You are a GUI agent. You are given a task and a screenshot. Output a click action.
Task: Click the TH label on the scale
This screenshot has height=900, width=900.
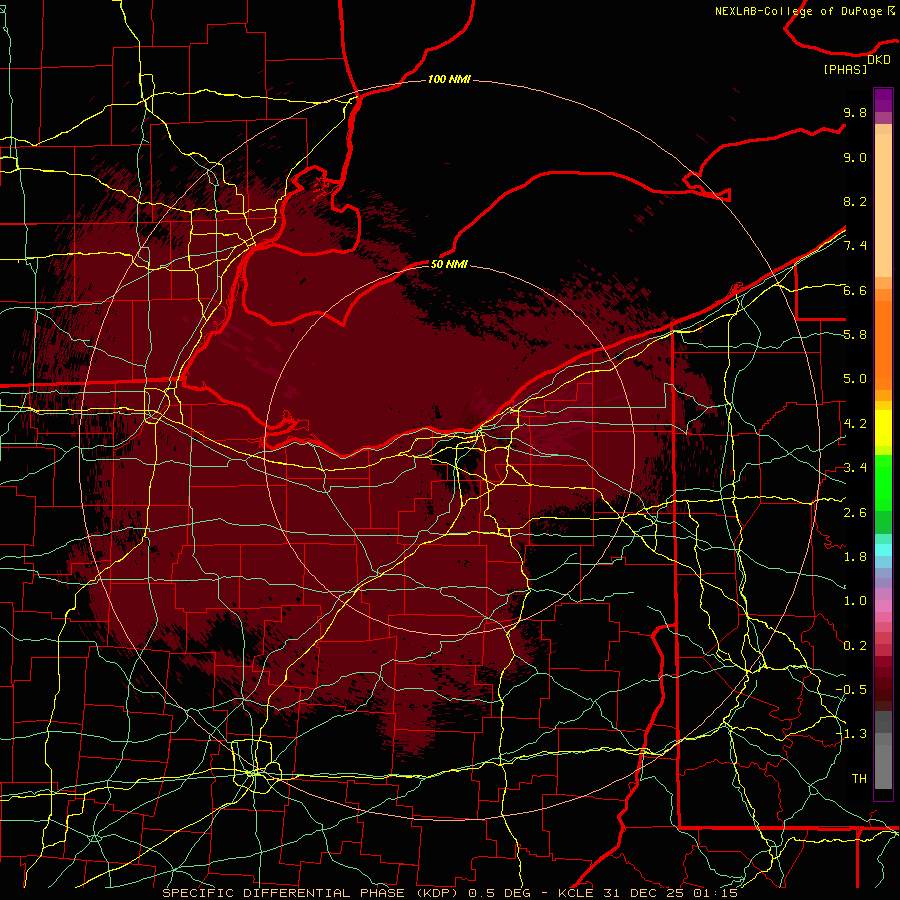[x=859, y=779]
